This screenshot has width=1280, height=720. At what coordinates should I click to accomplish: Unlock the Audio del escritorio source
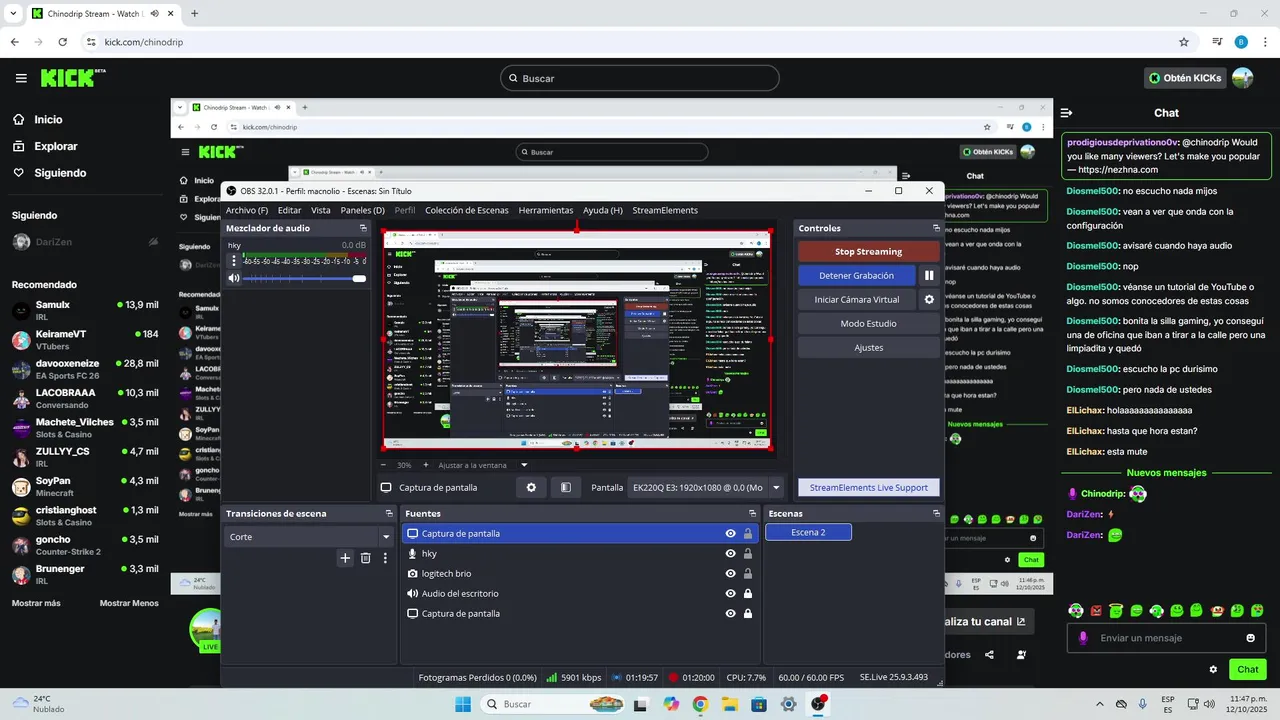pyautogui.click(x=748, y=594)
